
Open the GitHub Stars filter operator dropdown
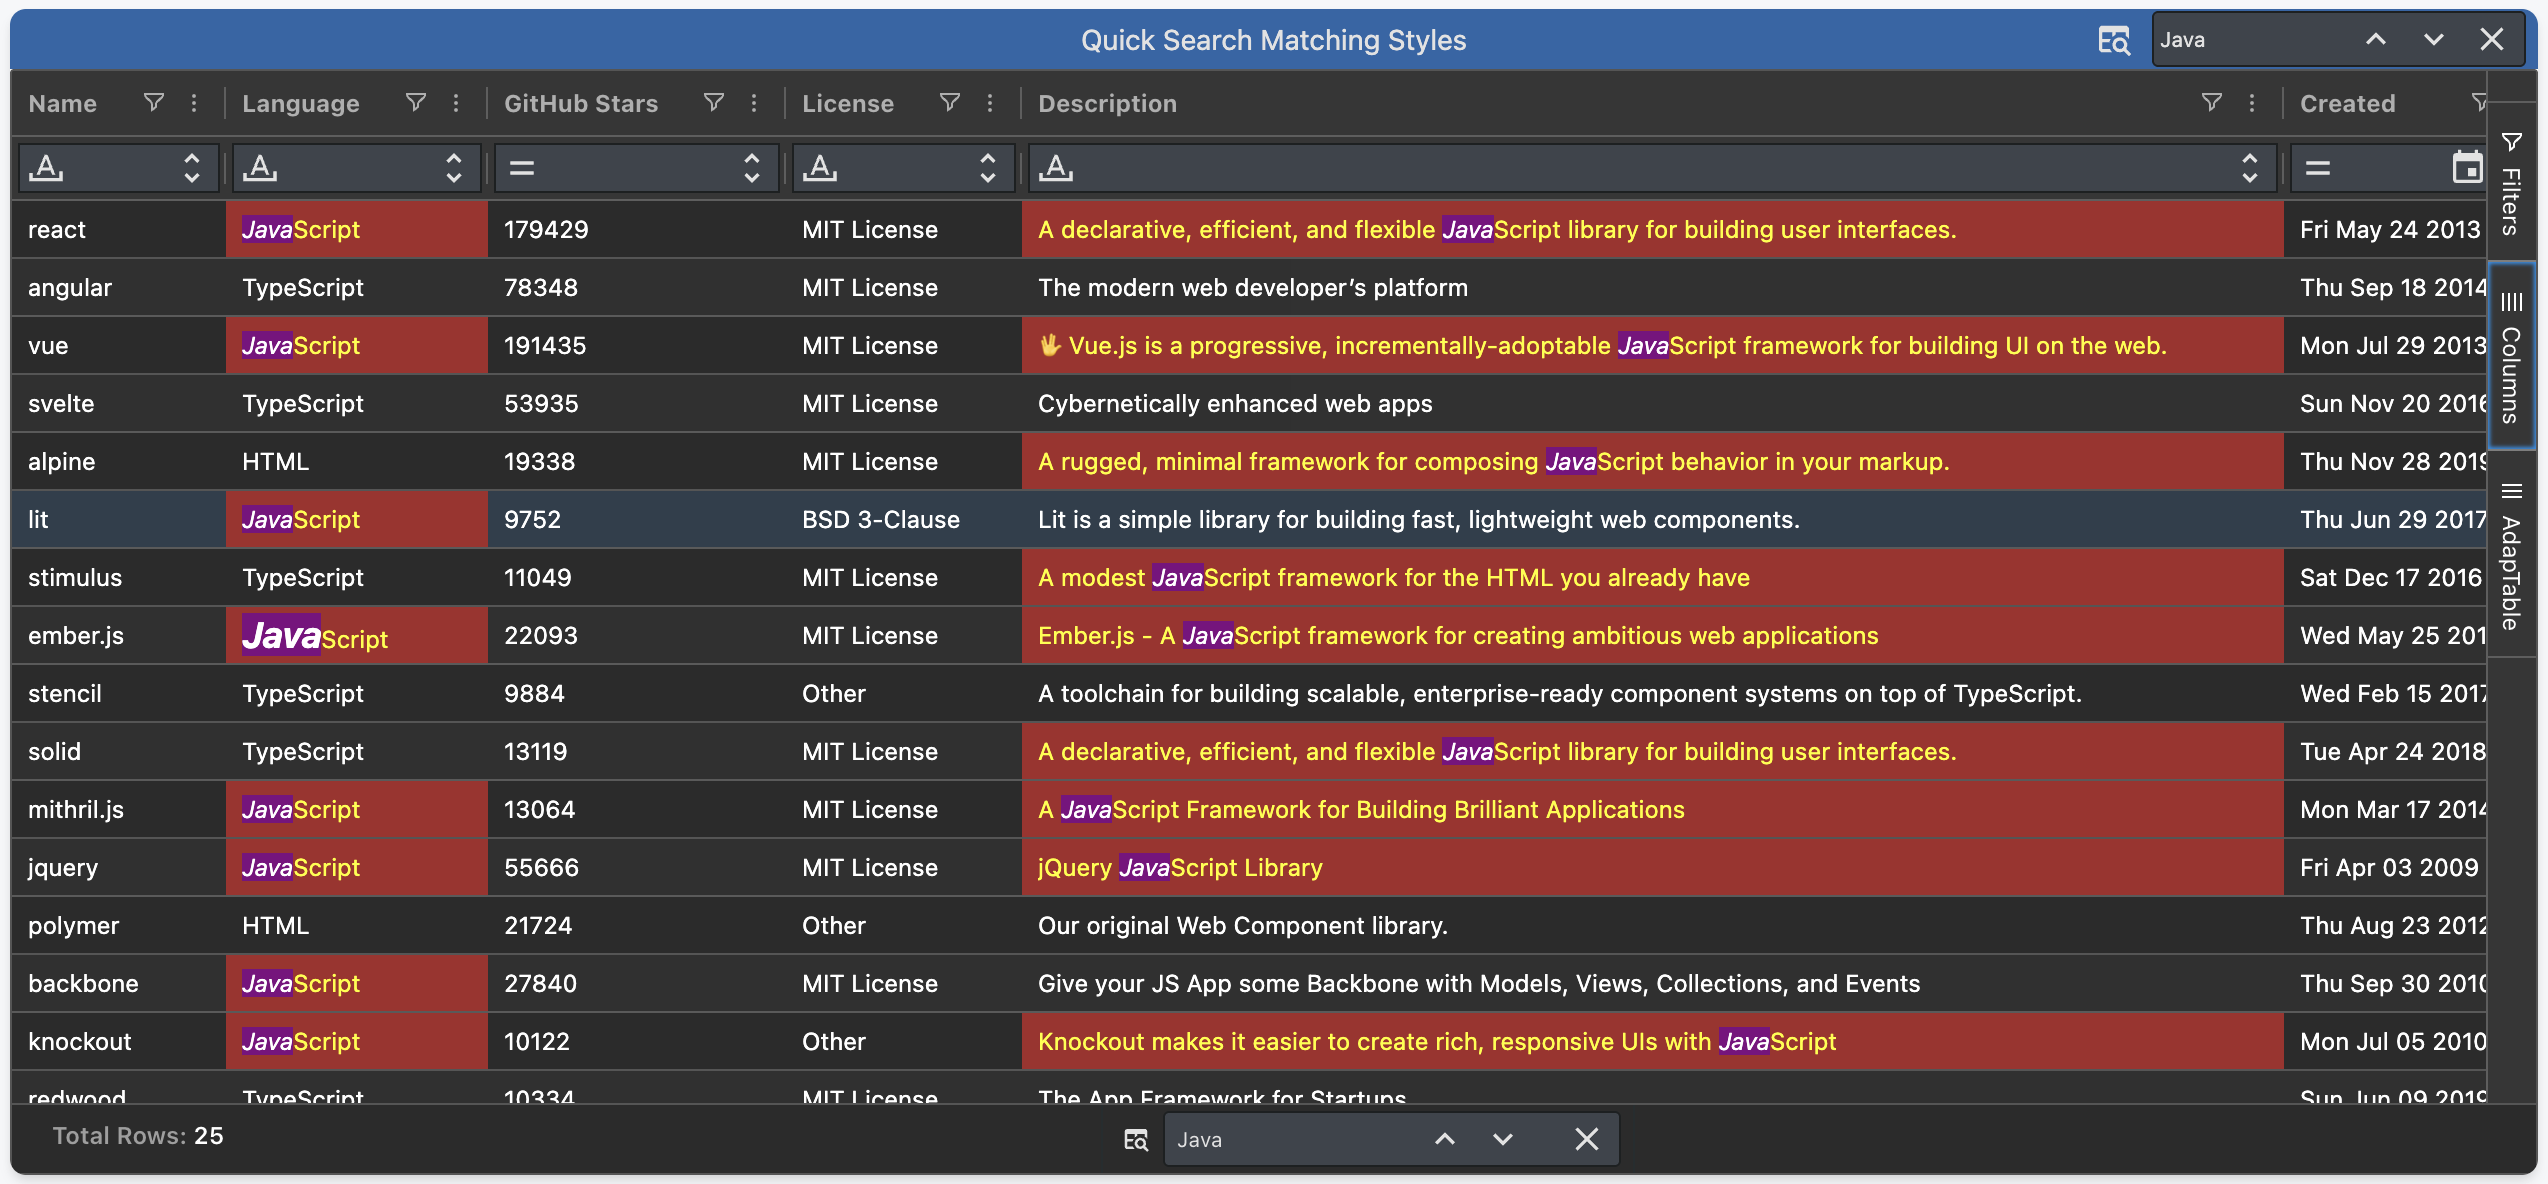point(752,167)
